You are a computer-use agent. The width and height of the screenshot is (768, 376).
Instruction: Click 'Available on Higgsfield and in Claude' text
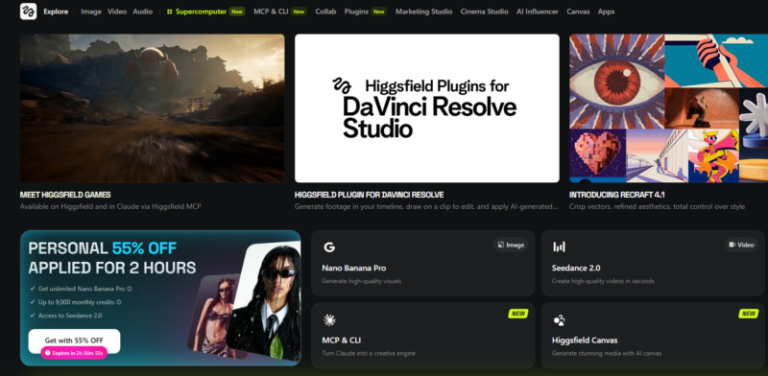110,207
